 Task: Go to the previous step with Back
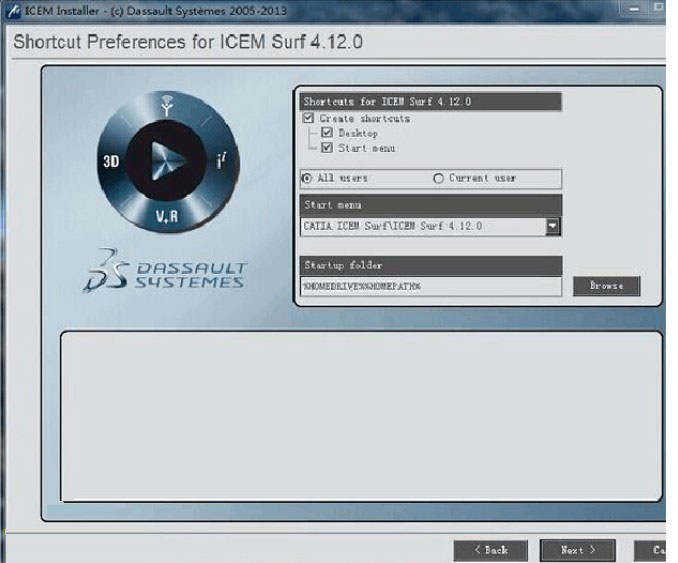(x=490, y=550)
